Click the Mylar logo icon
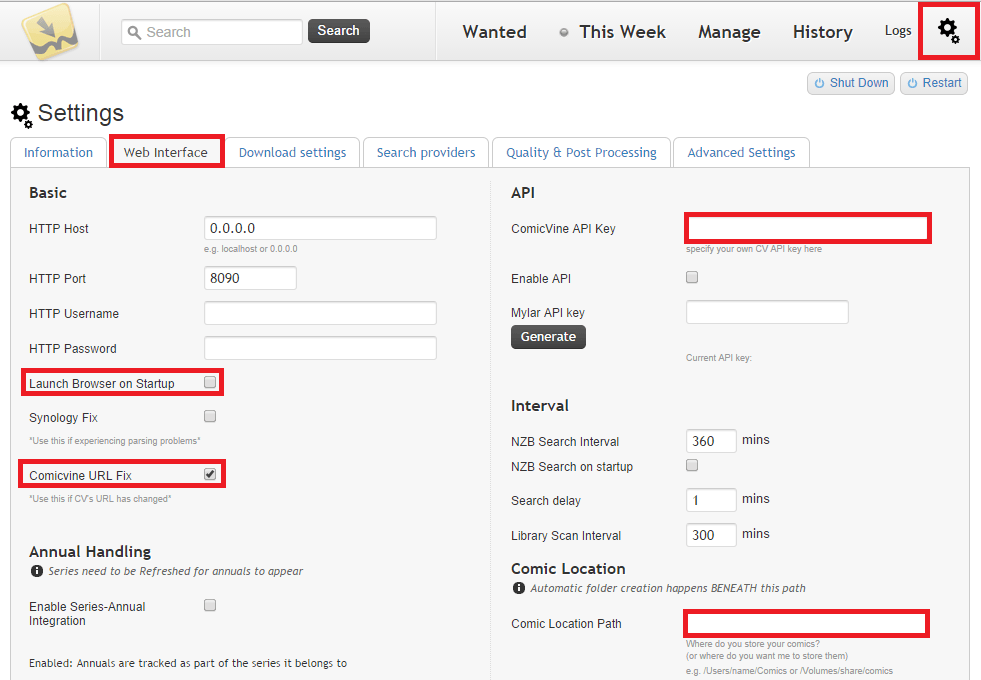981x680 pixels. click(50, 32)
